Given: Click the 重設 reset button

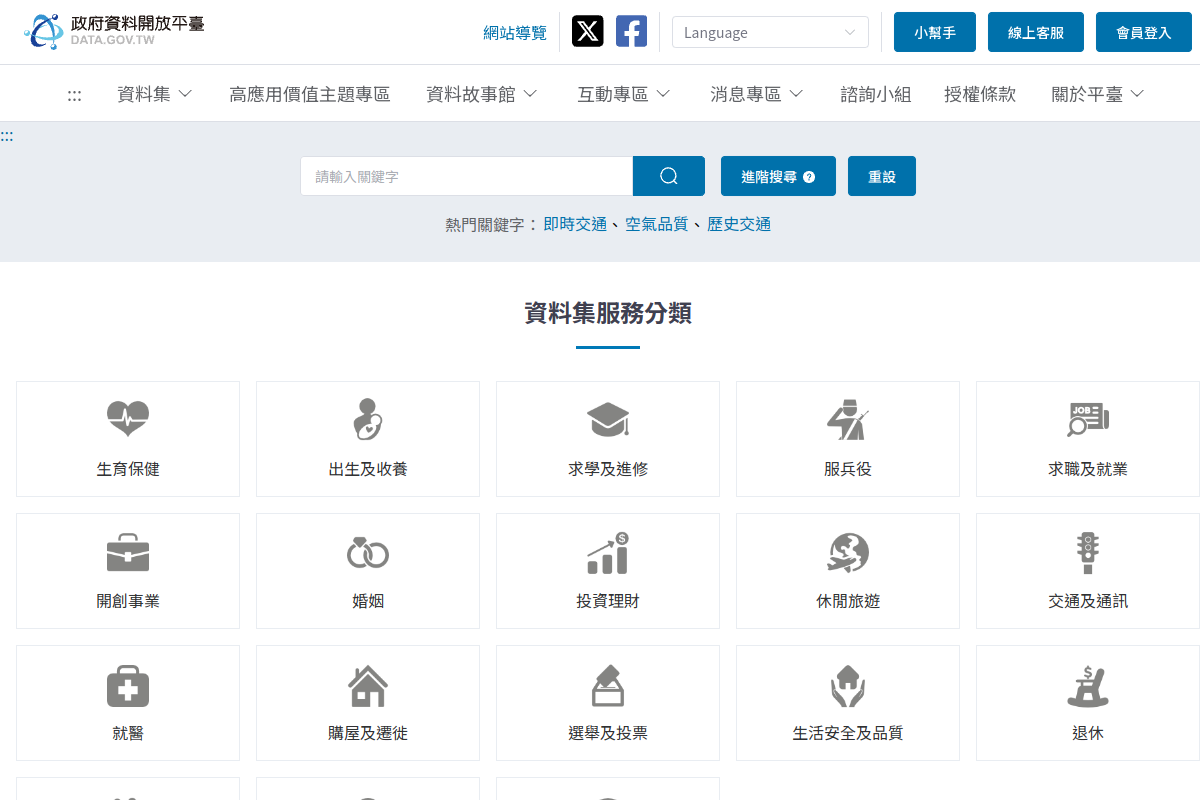Looking at the screenshot, I should click(882, 176).
